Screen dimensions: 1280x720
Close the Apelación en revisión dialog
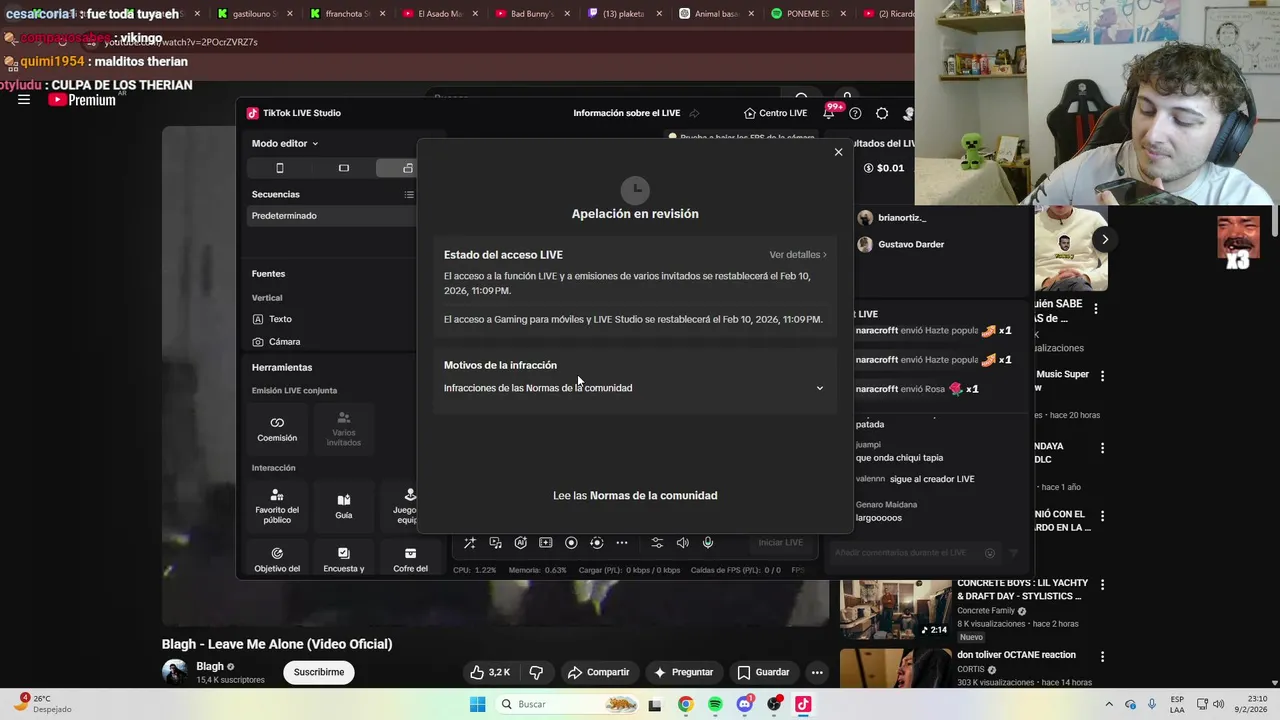click(838, 152)
